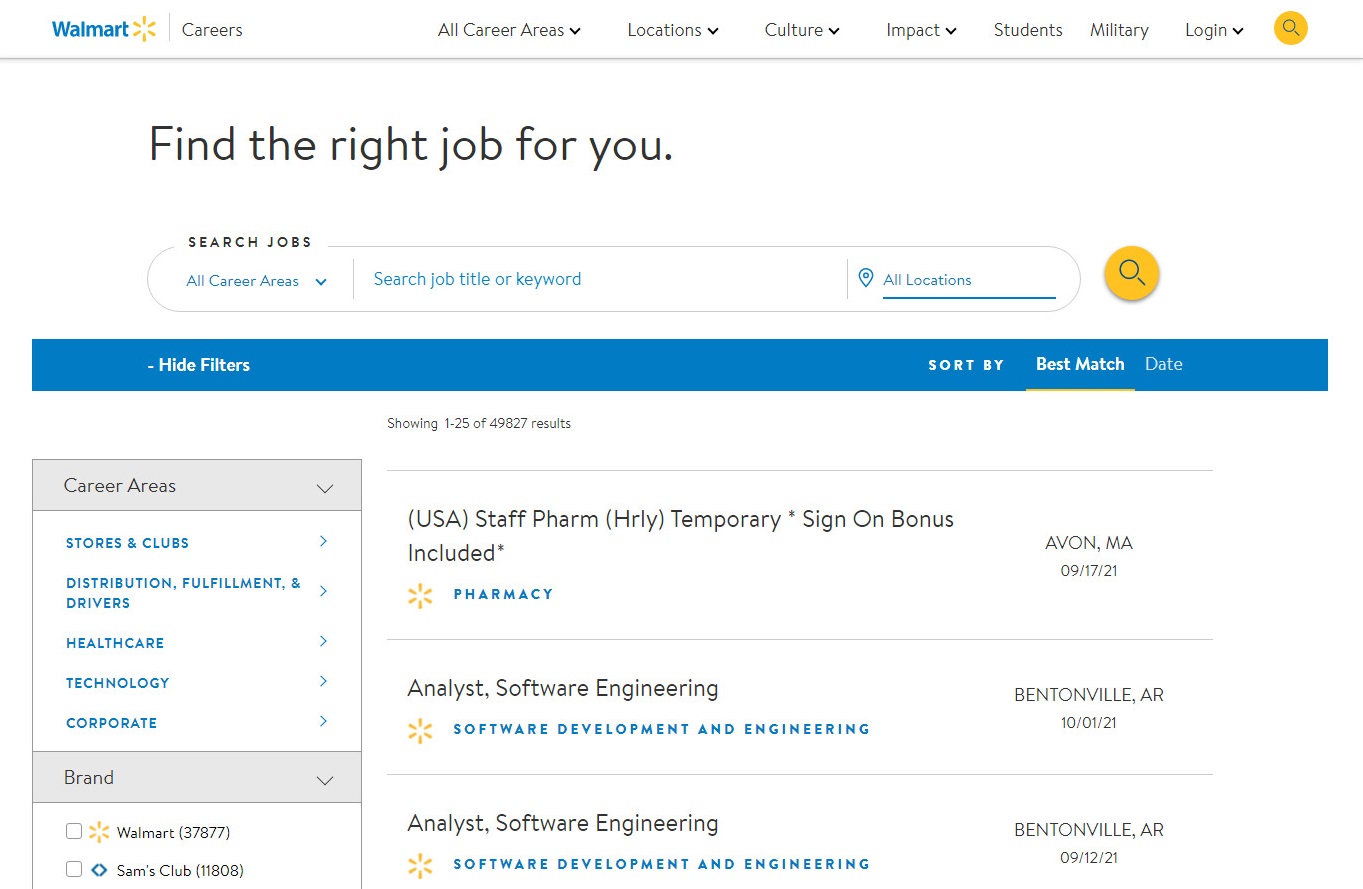Click the Walmart logo in header
The width and height of the screenshot is (1363, 889).
(x=104, y=29)
